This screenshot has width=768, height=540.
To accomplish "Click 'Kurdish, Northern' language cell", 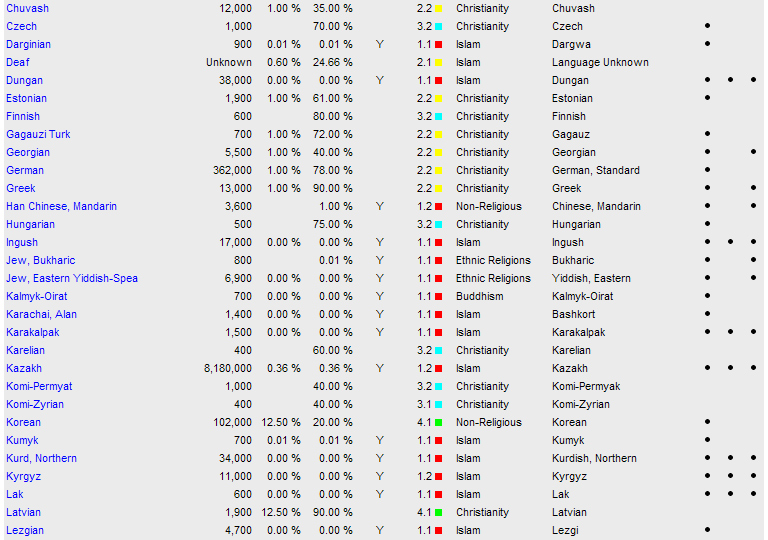I will [x=595, y=459].
